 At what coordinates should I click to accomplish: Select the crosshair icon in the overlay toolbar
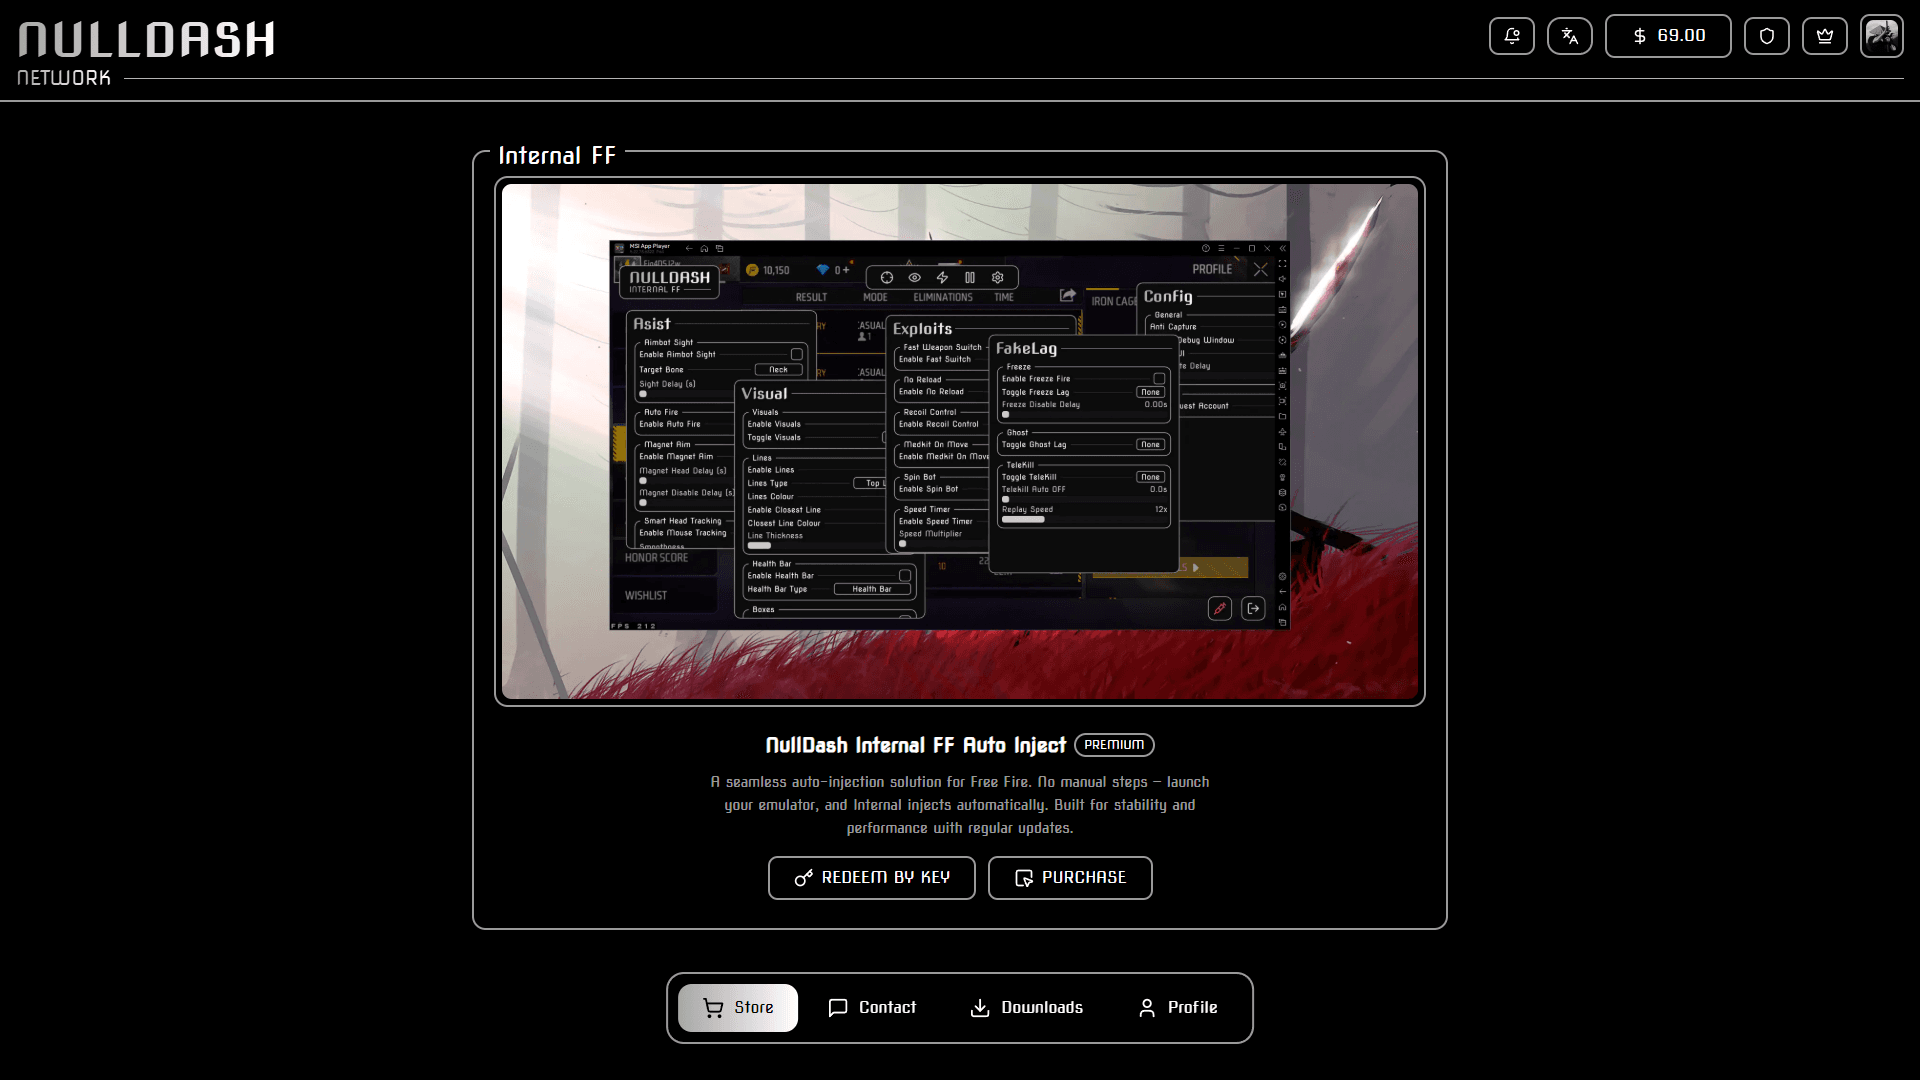(x=888, y=278)
